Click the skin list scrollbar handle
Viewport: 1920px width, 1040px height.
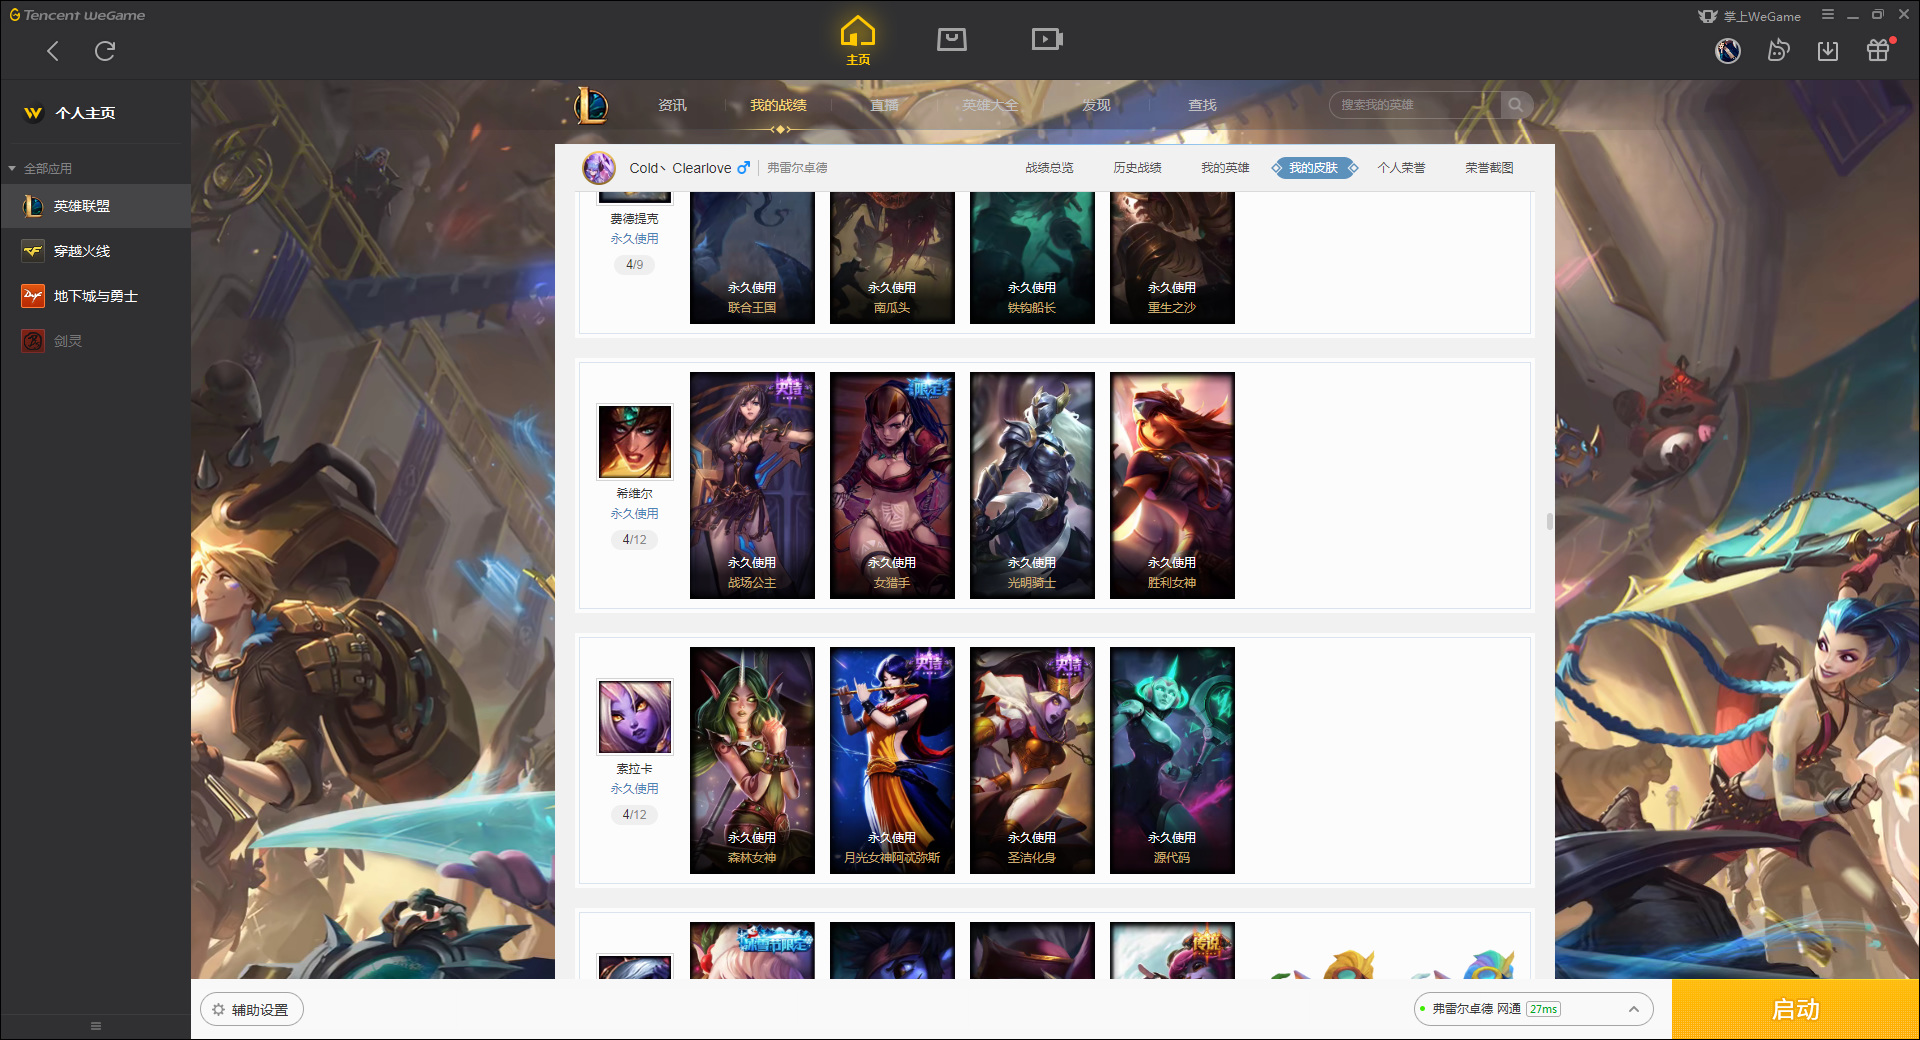[x=1549, y=521]
